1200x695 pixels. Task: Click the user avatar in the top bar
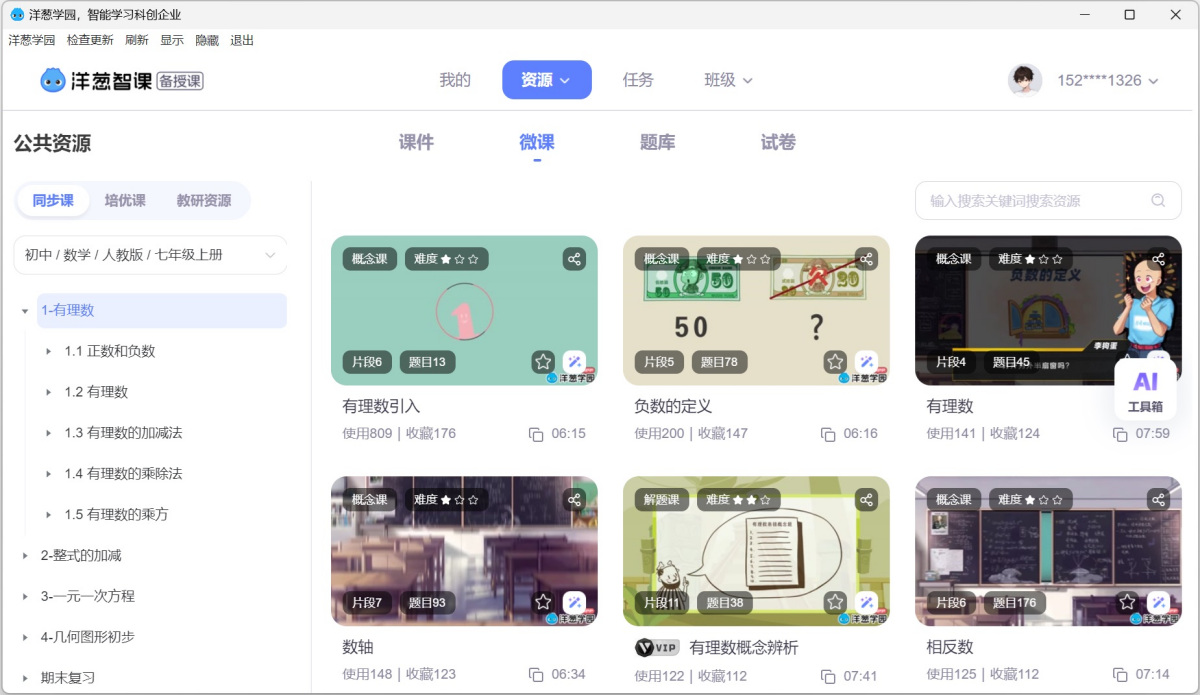tap(1024, 79)
